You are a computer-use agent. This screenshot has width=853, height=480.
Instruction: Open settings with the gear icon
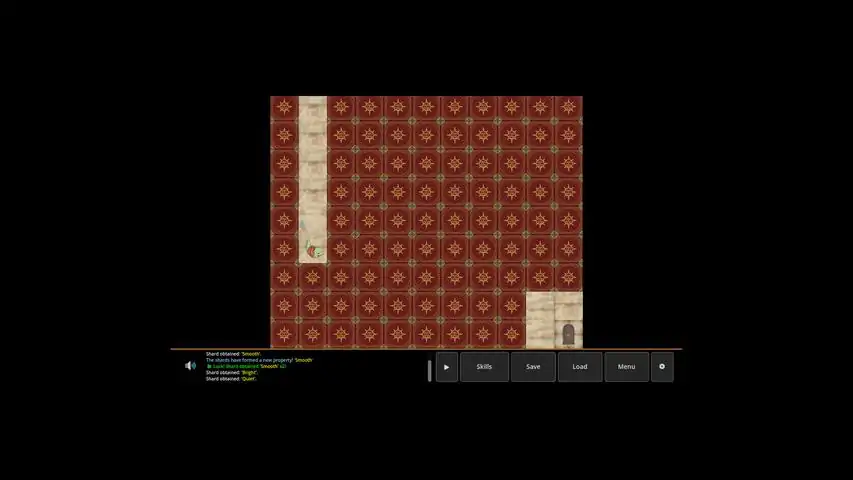coord(662,367)
